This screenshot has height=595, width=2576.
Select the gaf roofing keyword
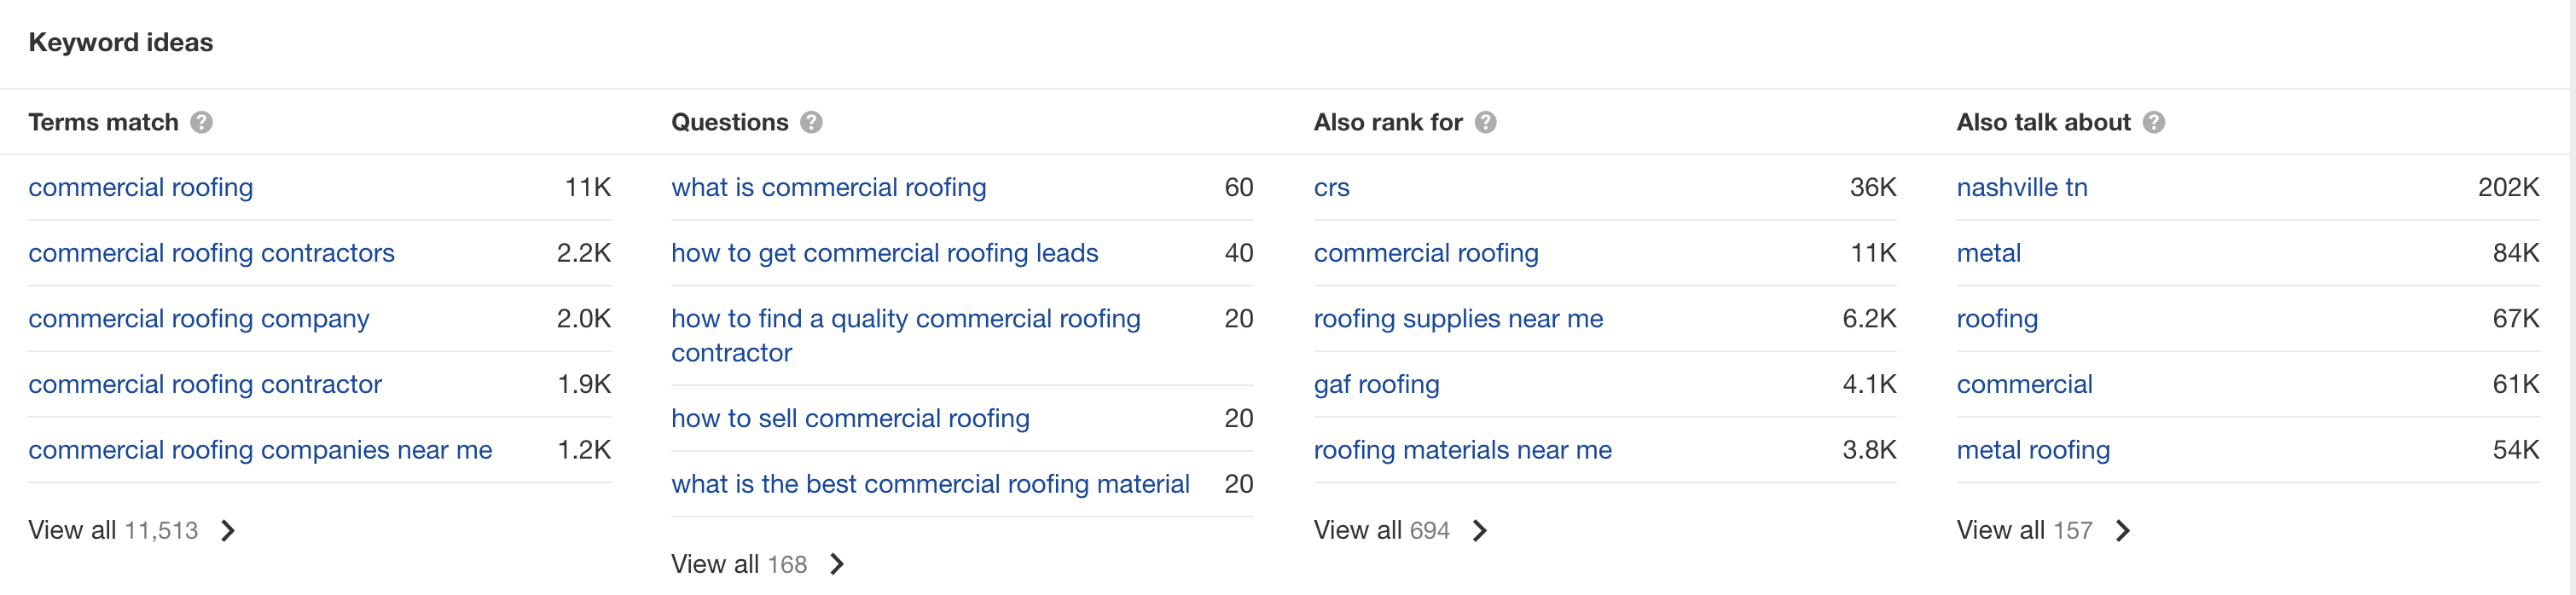(1376, 384)
